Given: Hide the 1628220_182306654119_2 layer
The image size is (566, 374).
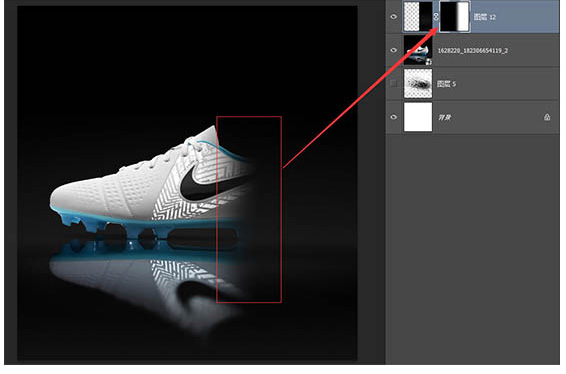Looking at the screenshot, I should 393,50.
